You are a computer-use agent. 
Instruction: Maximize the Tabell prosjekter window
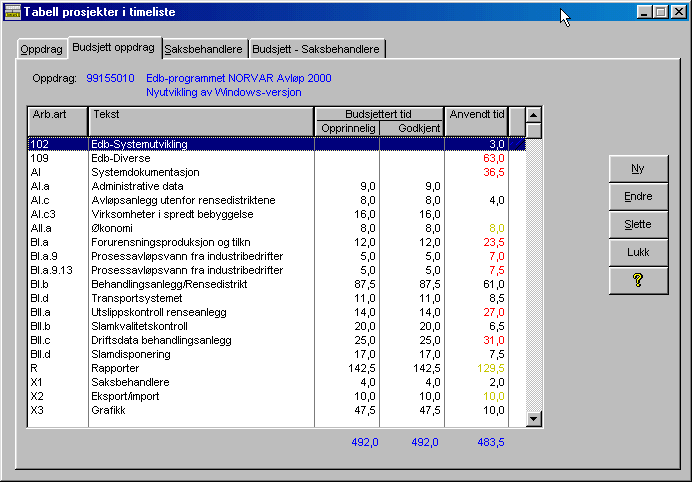pos(660,11)
